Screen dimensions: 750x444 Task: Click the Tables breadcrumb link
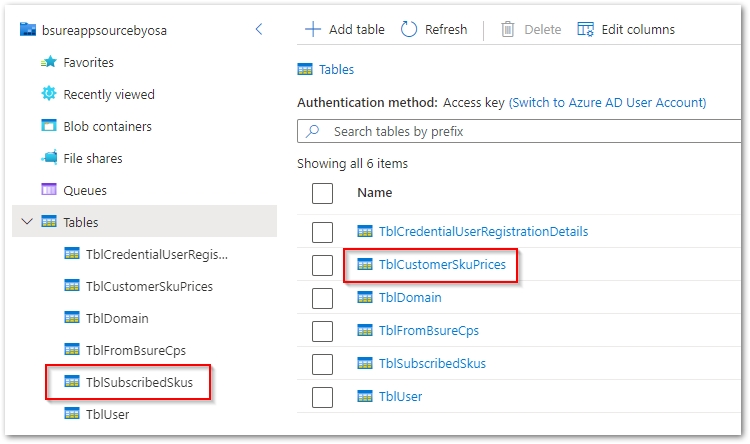click(x=336, y=70)
